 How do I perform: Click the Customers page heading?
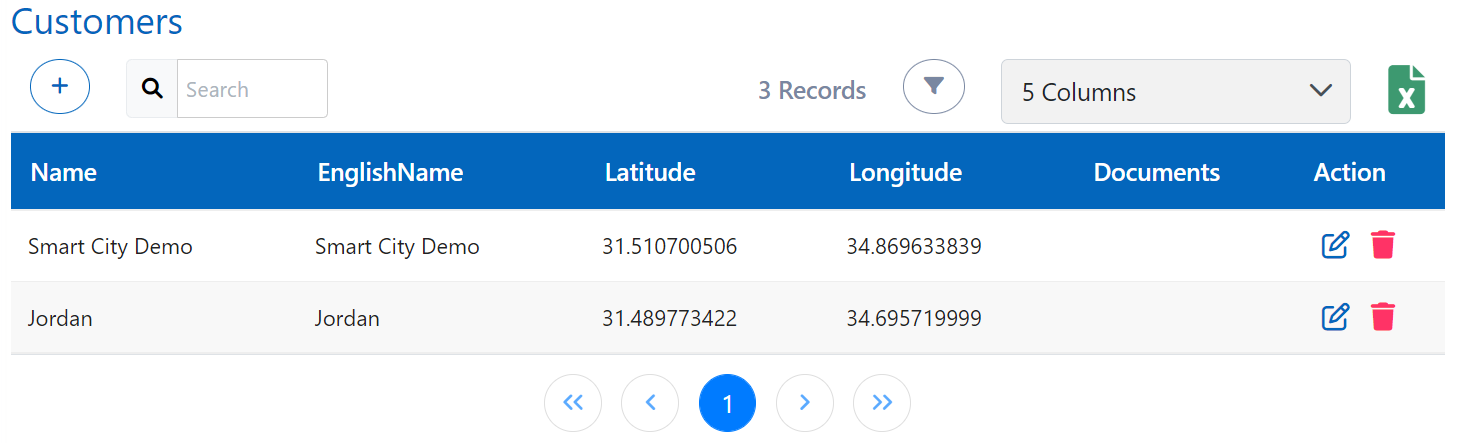[x=97, y=21]
